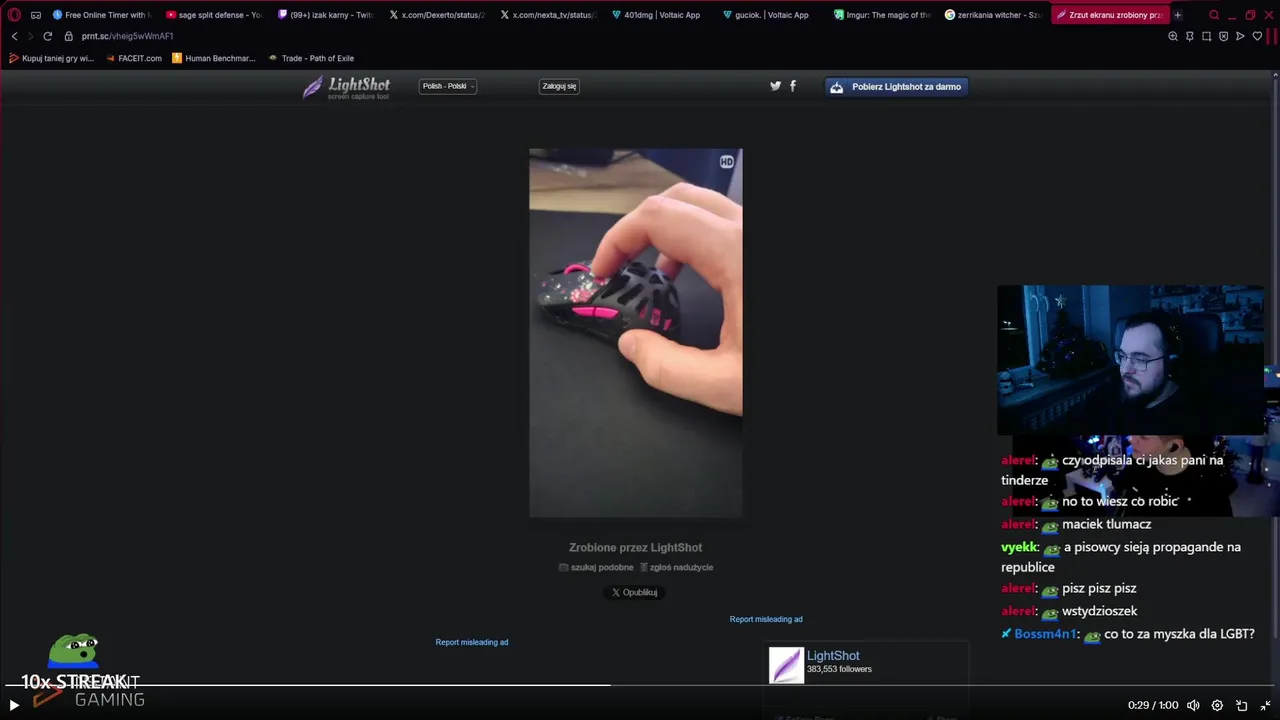Open Kupuj taniej gry bookmark
This screenshot has height=720, width=1280.
[x=51, y=58]
